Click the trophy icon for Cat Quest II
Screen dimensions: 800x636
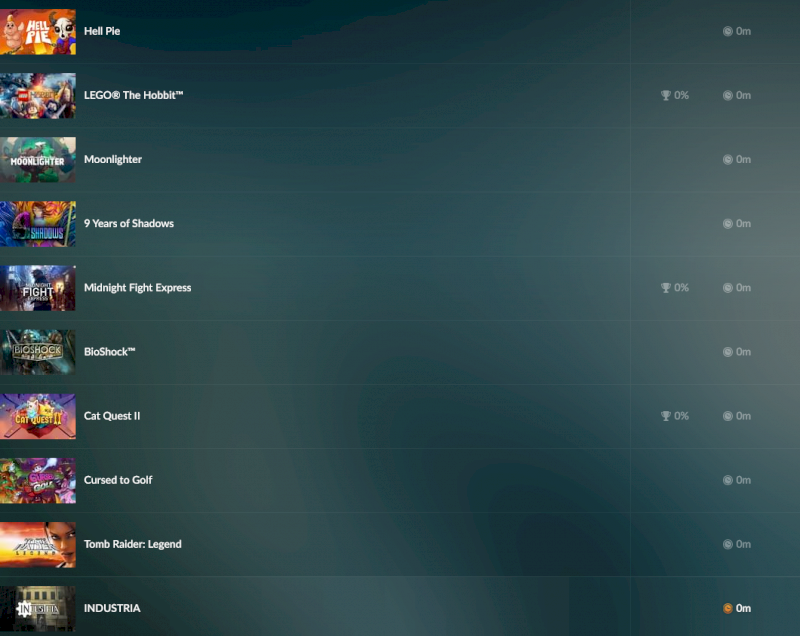[x=666, y=416]
